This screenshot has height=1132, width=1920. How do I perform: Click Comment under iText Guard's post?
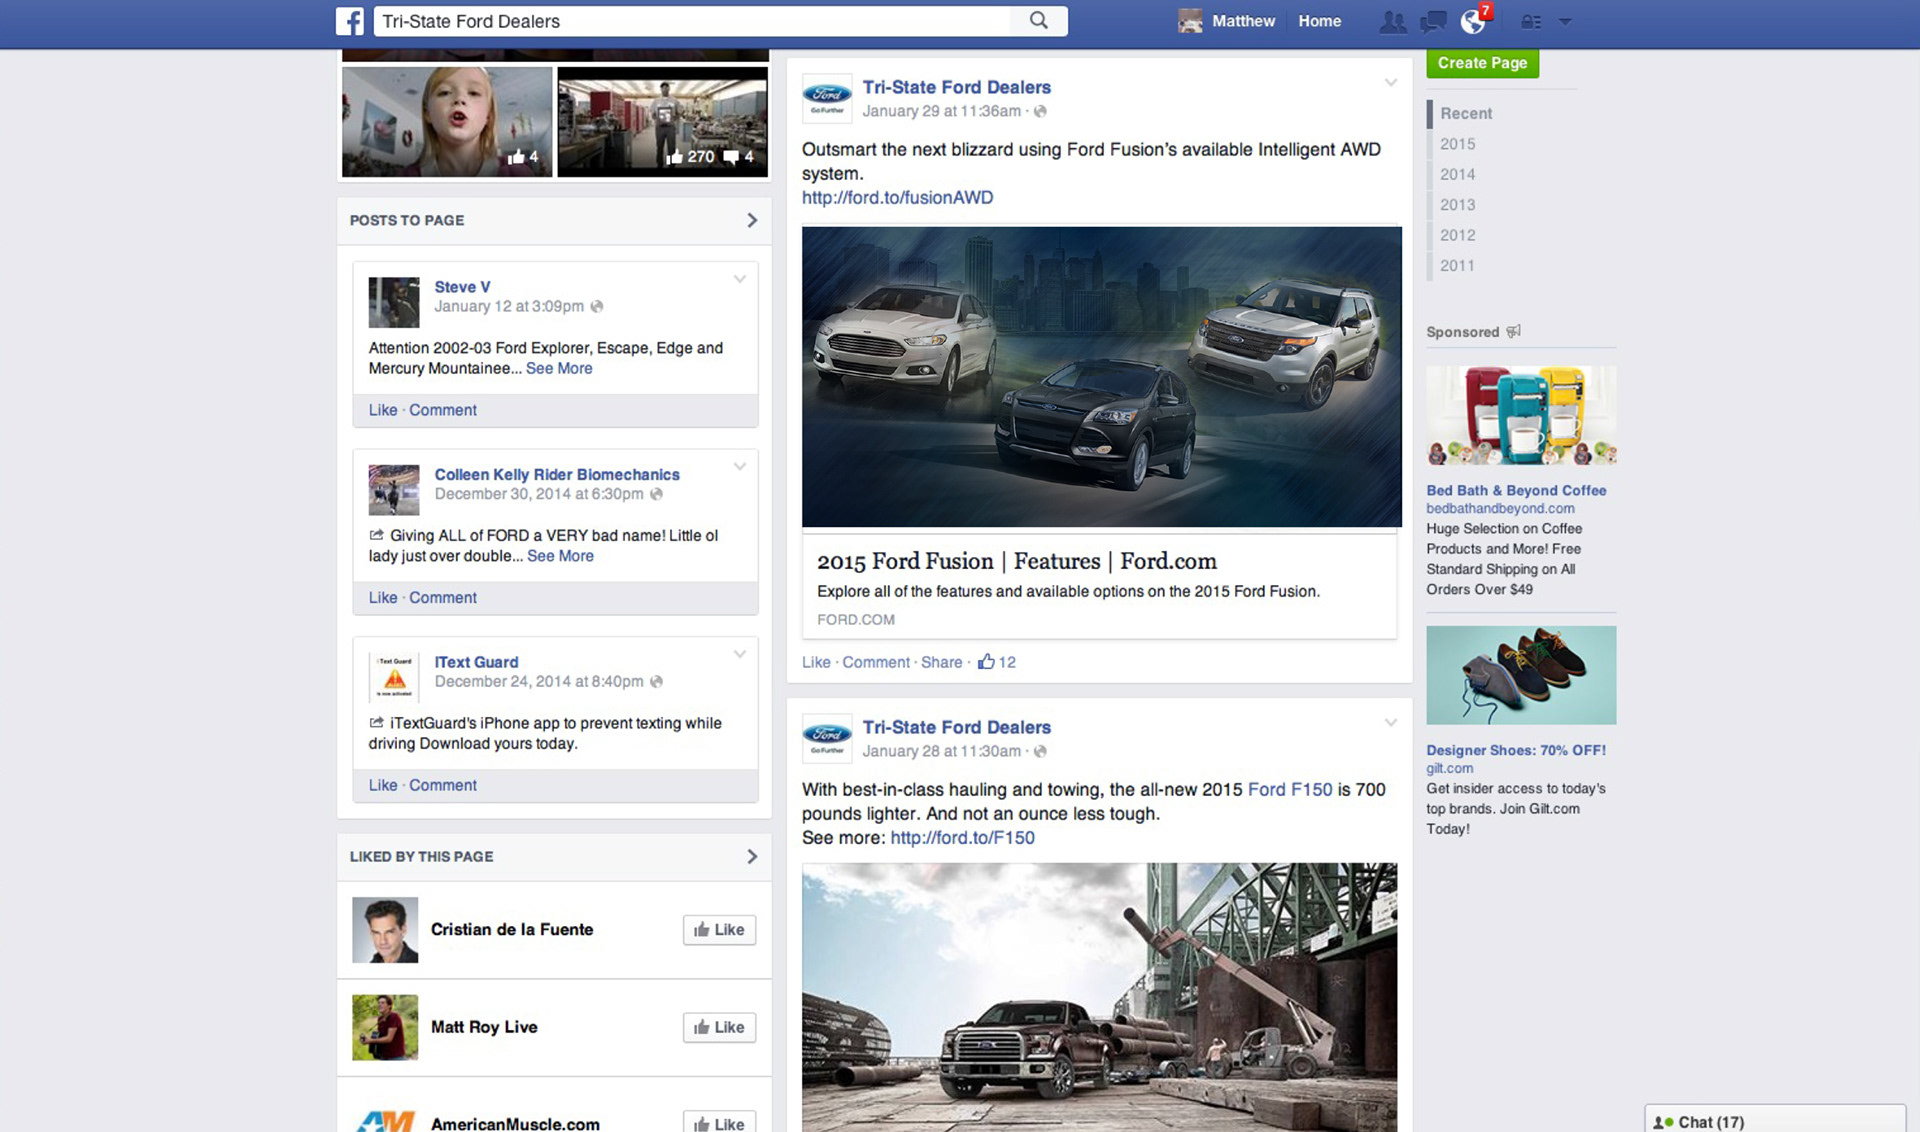(442, 785)
